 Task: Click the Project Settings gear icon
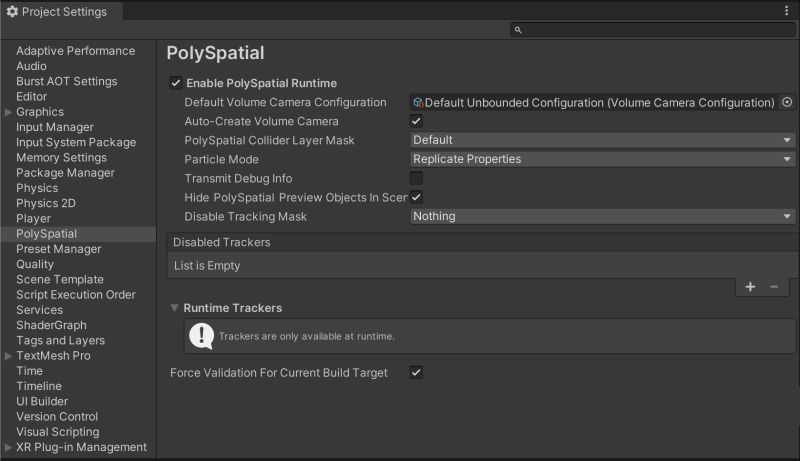[12, 12]
